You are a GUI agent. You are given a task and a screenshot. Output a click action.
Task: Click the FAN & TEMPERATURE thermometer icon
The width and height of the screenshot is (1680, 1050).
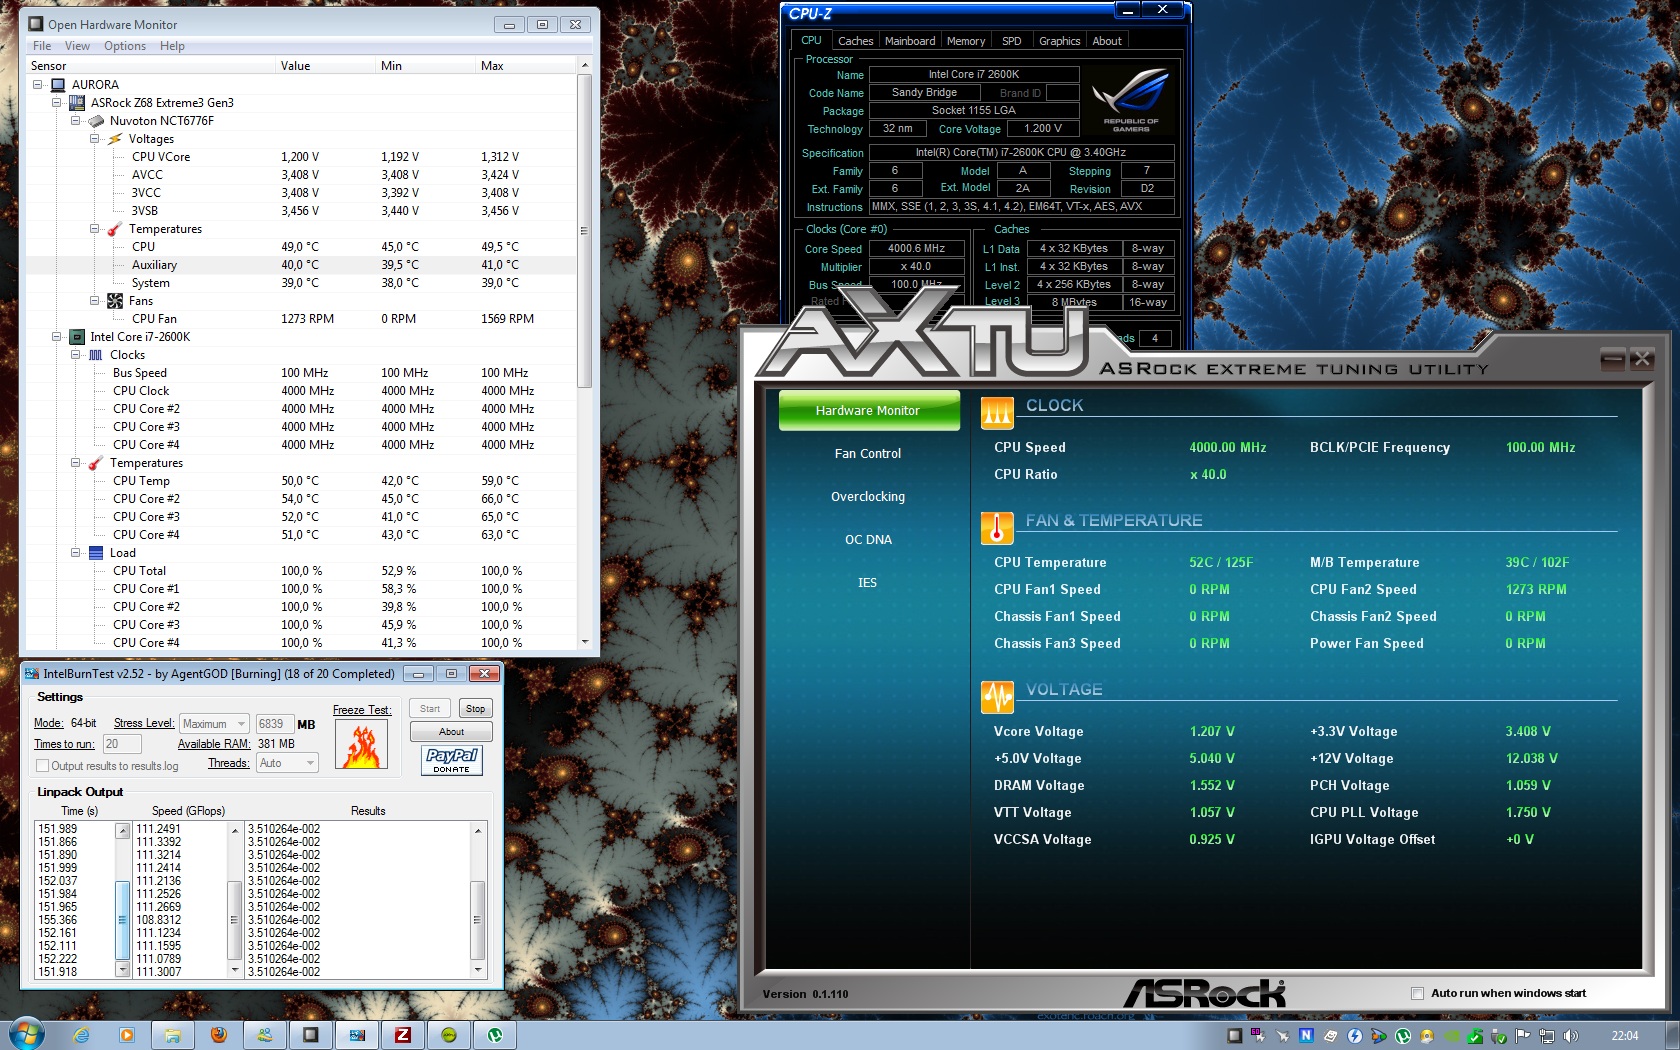click(997, 527)
